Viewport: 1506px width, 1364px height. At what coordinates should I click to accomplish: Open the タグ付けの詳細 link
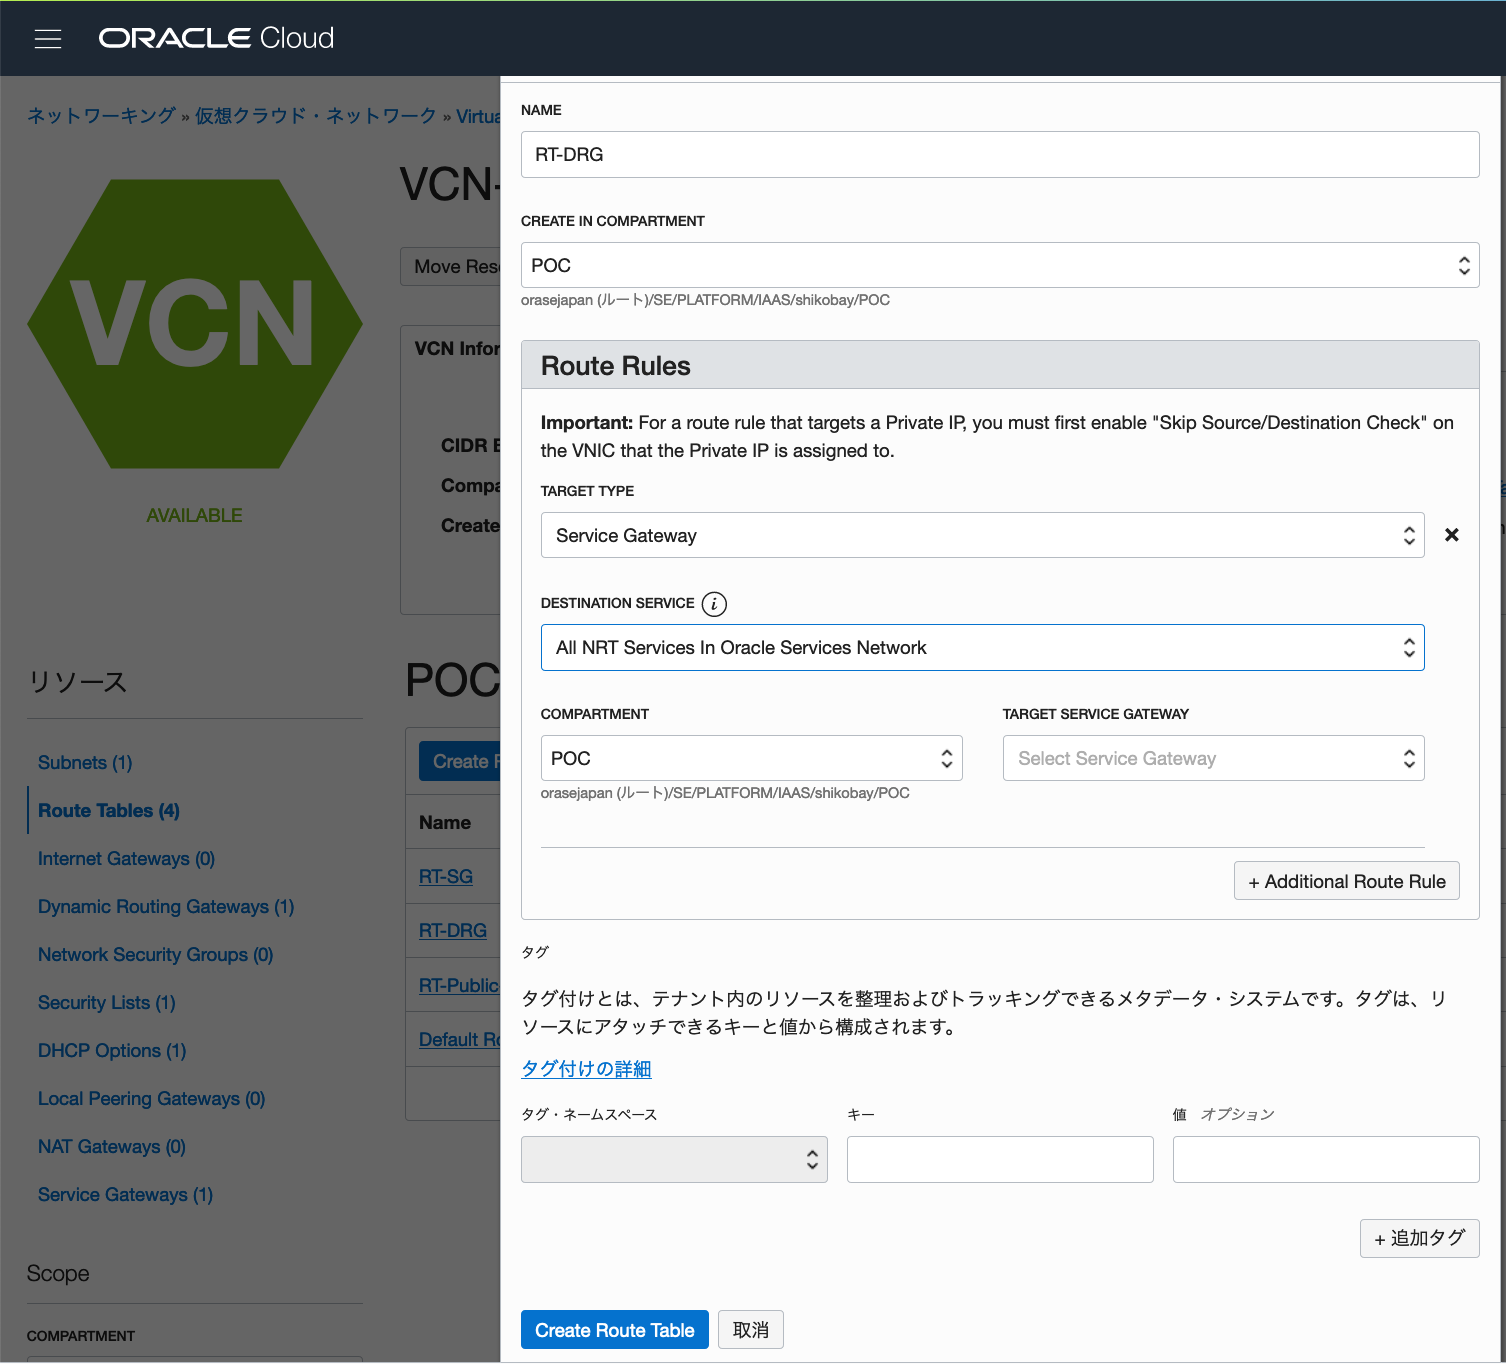pos(586,1069)
